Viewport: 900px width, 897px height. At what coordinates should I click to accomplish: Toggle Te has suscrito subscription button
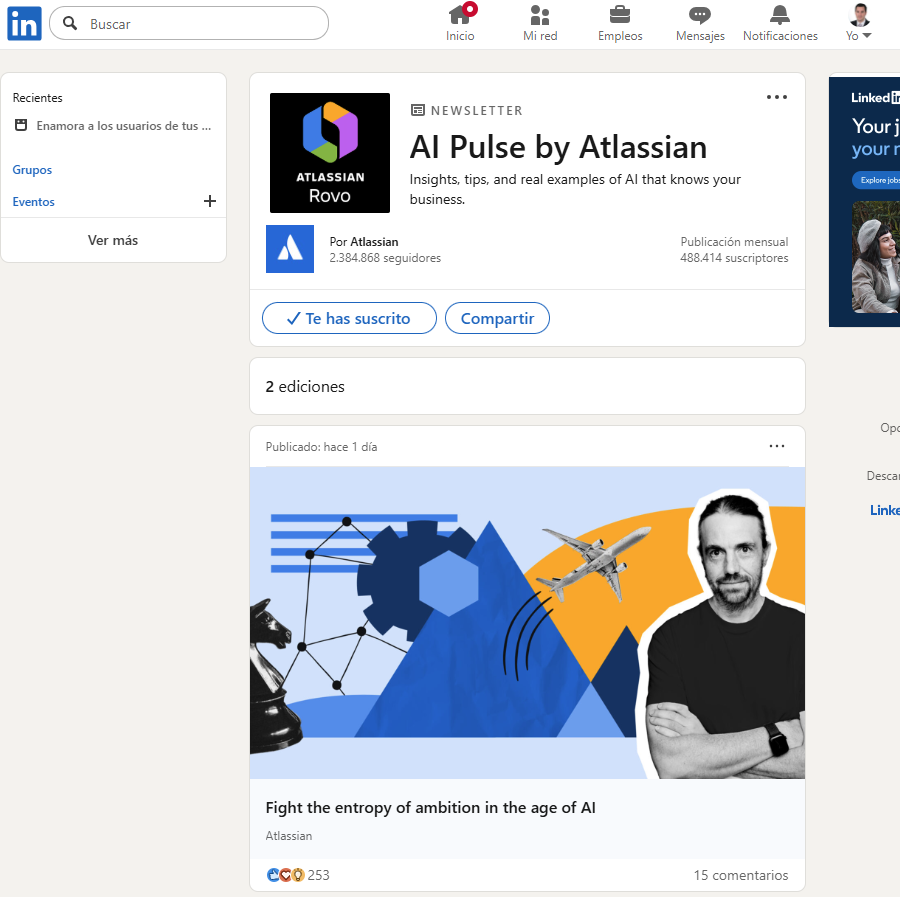(x=350, y=318)
